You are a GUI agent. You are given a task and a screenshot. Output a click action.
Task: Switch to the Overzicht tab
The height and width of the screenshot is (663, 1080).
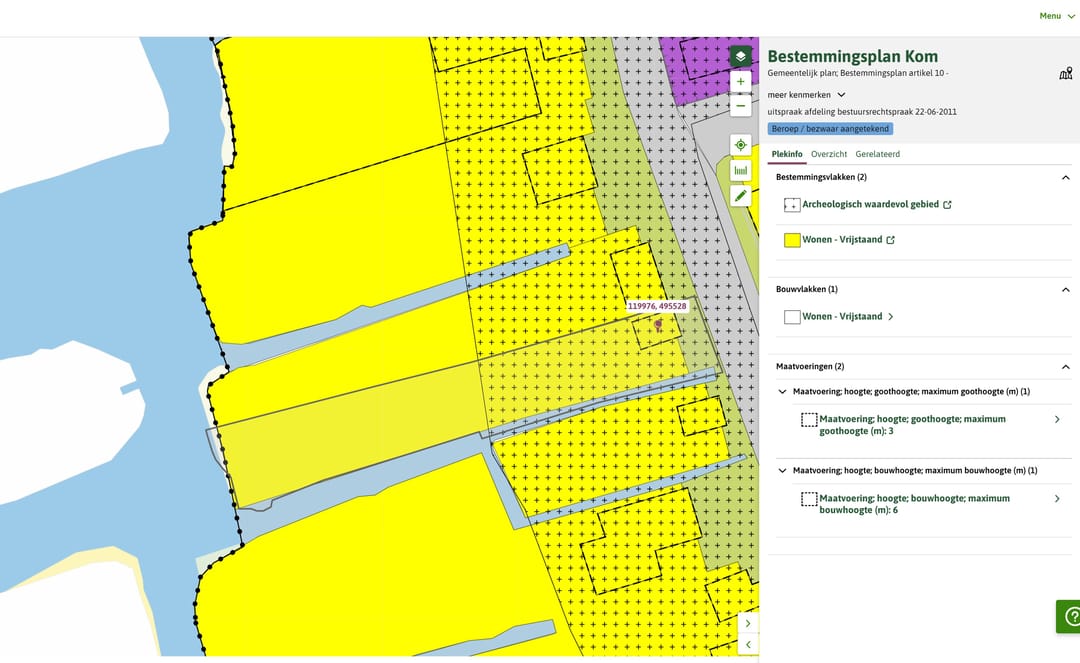click(829, 154)
